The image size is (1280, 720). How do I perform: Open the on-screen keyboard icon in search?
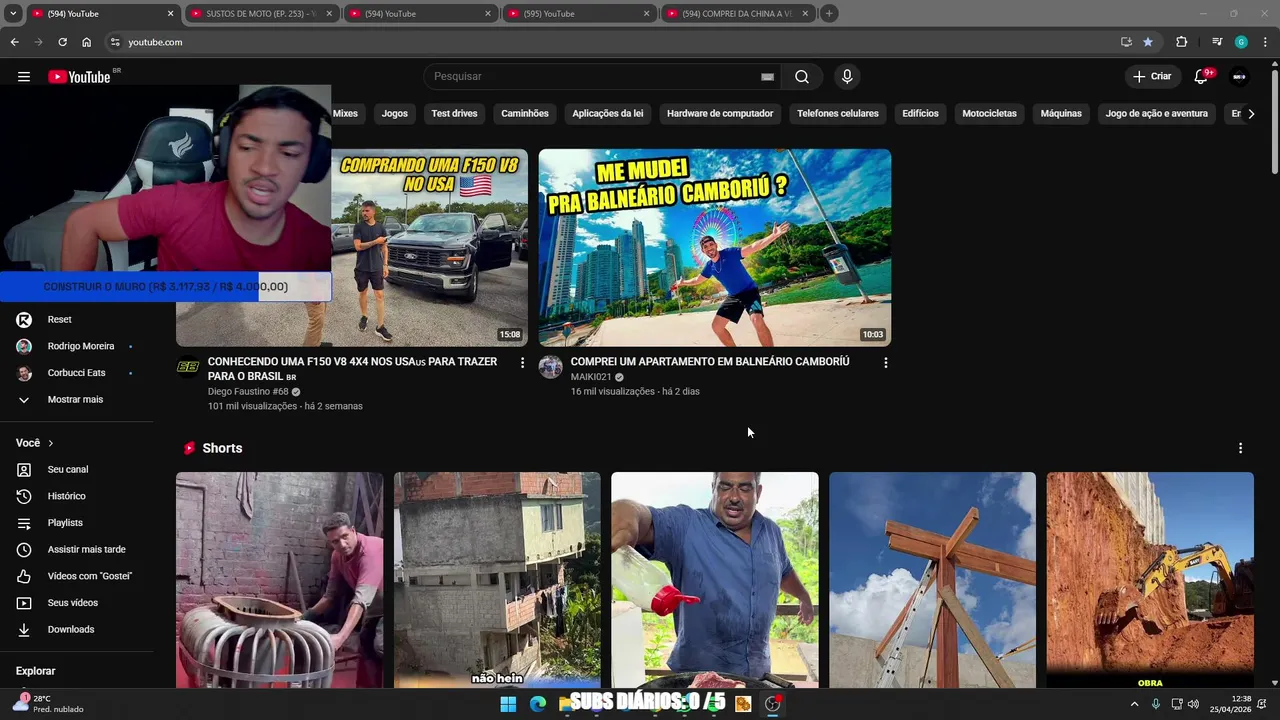click(x=767, y=77)
